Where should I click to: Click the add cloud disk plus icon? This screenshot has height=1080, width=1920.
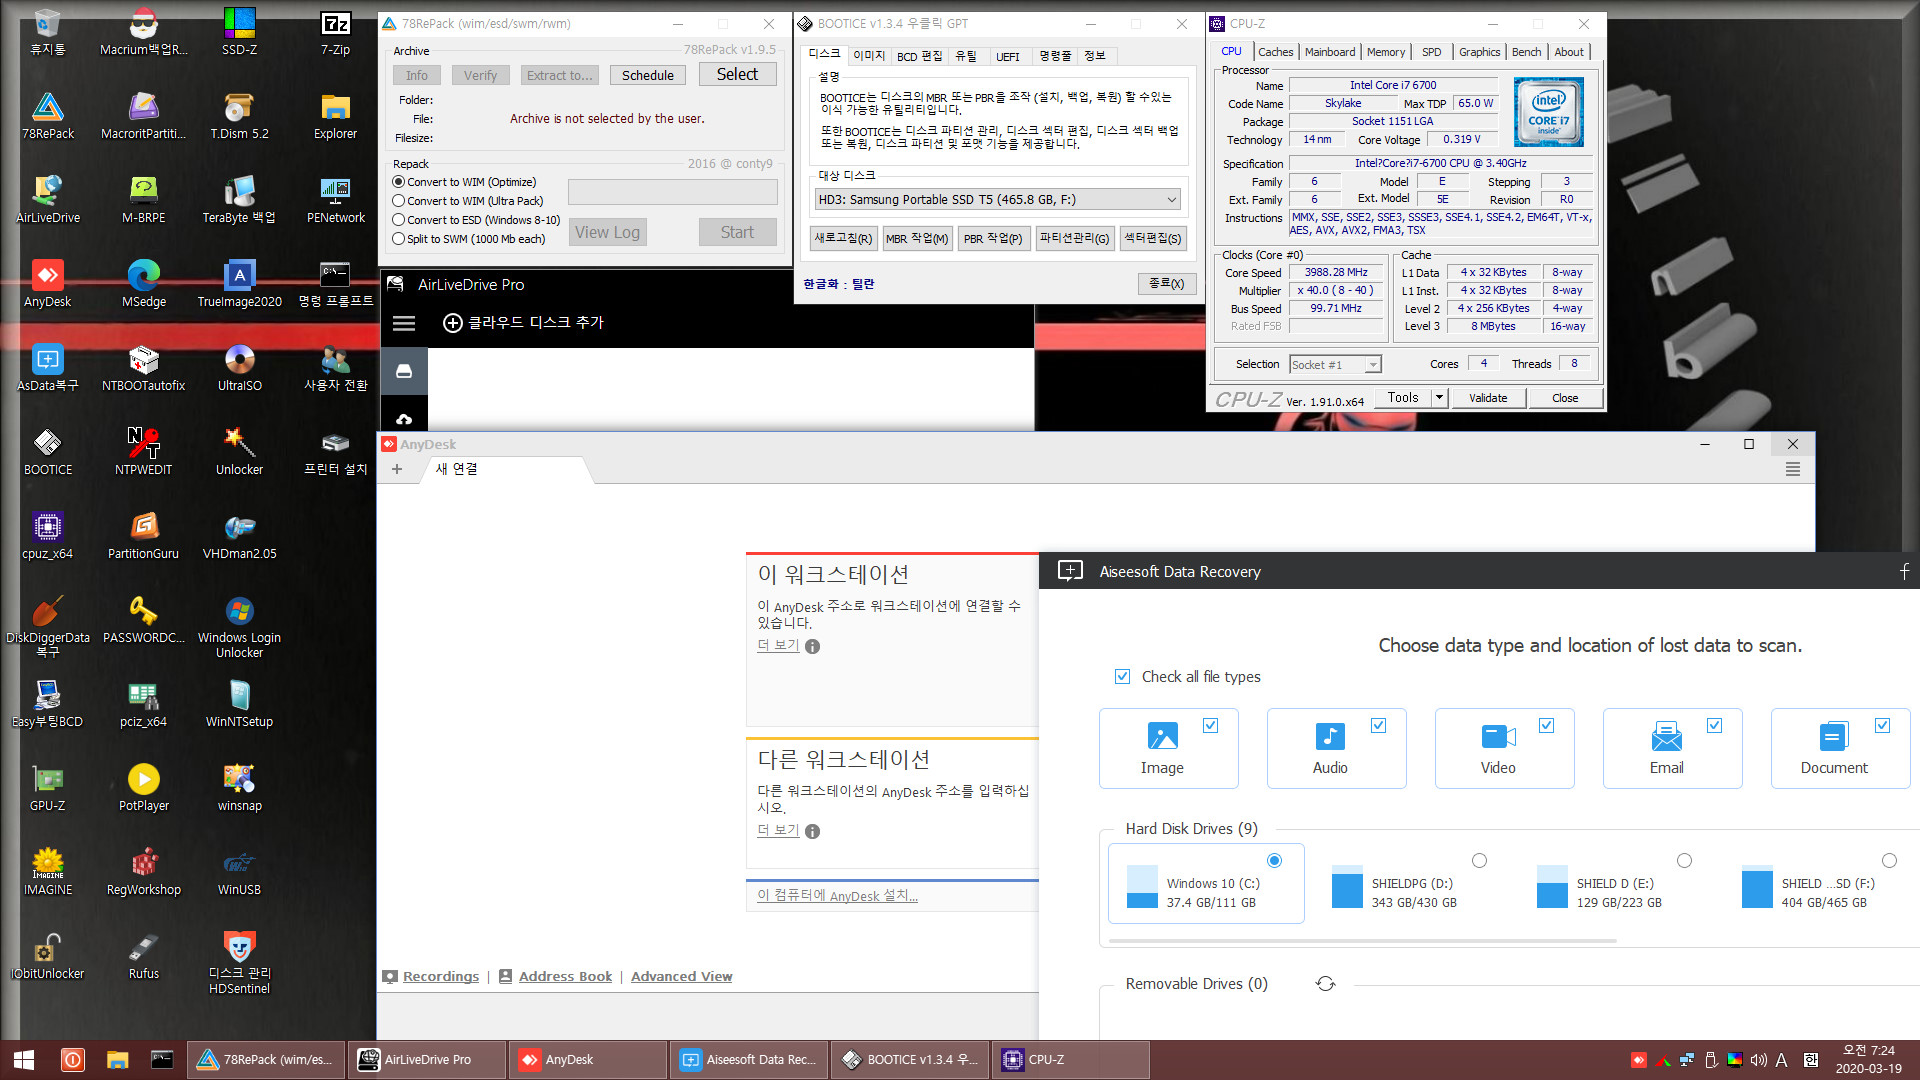click(452, 323)
